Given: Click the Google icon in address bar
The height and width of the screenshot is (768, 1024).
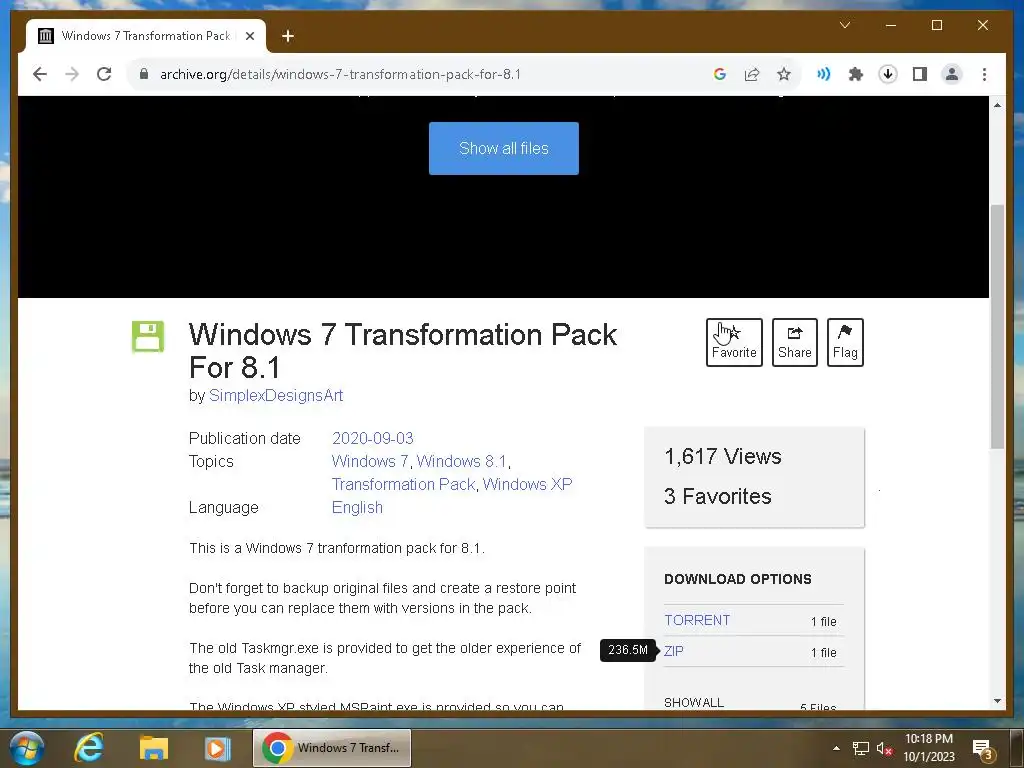Looking at the screenshot, I should [720, 74].
